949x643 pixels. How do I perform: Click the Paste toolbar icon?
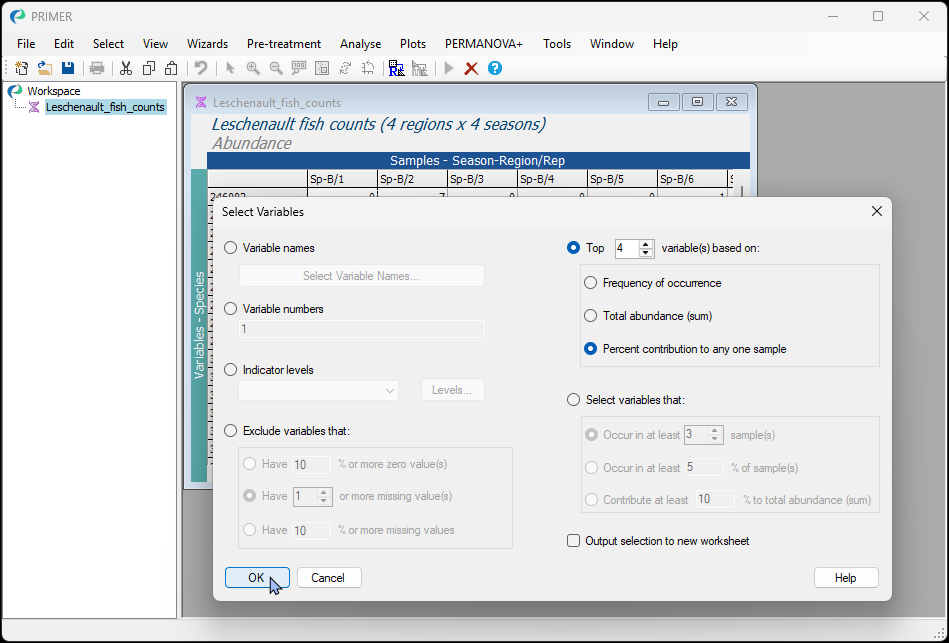[x=172, y=68]
